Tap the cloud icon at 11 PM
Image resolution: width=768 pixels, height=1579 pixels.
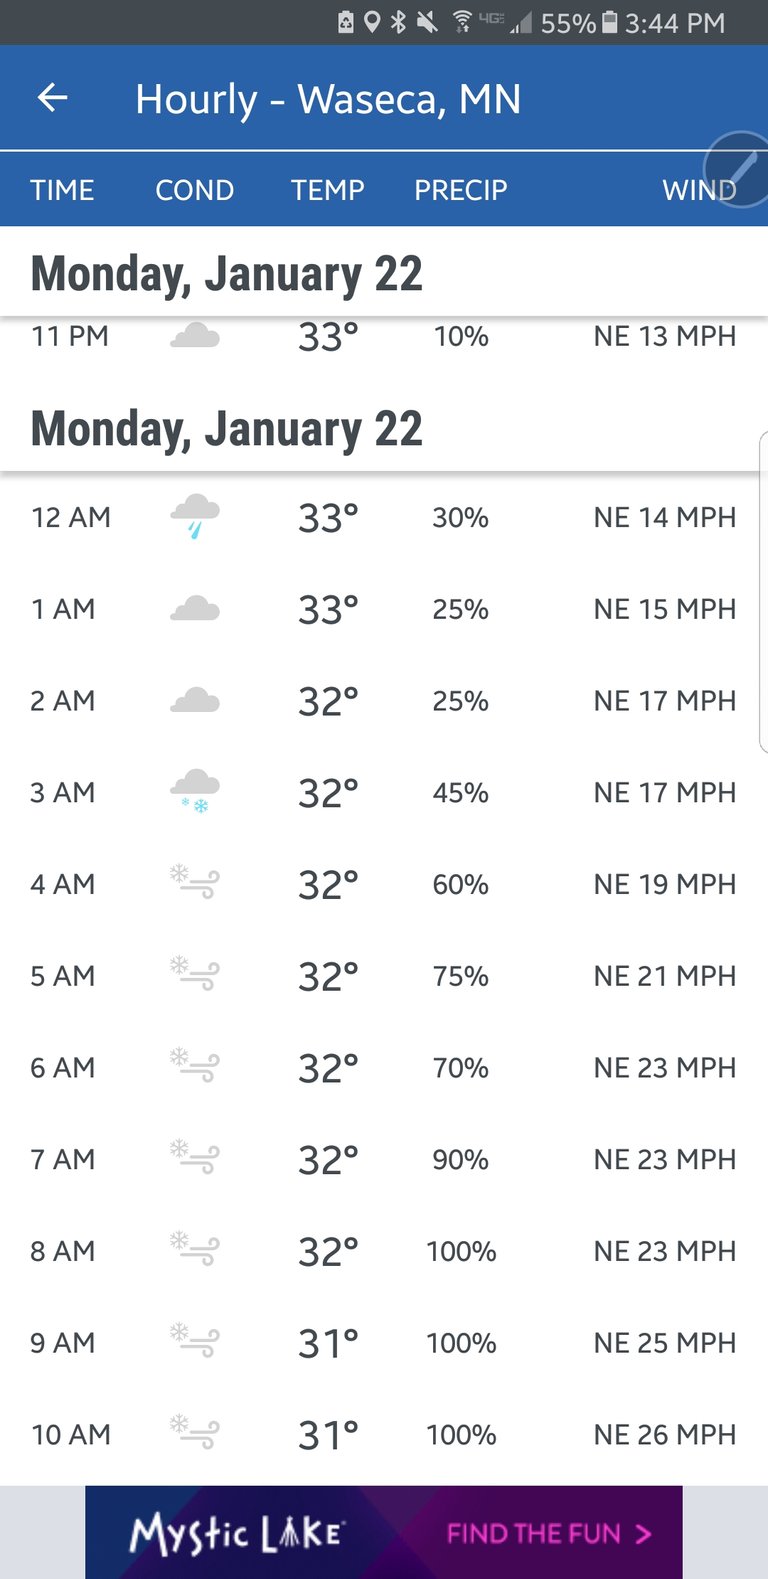tap(195, 335)
